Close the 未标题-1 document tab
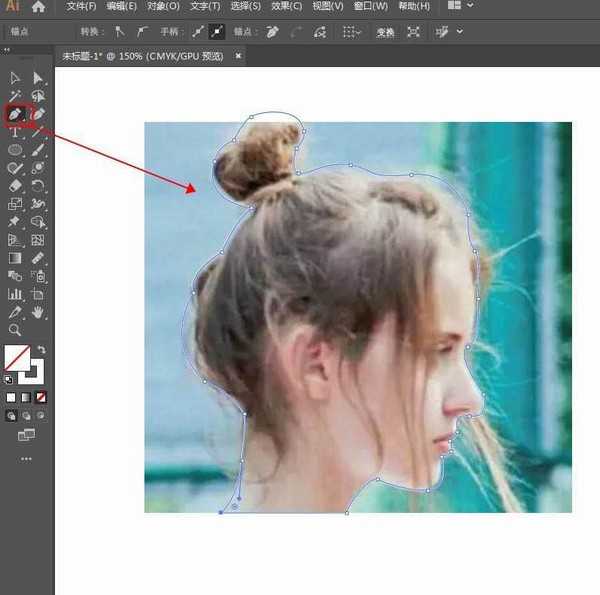Image resolution: width=600 pixels, height=595 pixels. click(238, 56)
